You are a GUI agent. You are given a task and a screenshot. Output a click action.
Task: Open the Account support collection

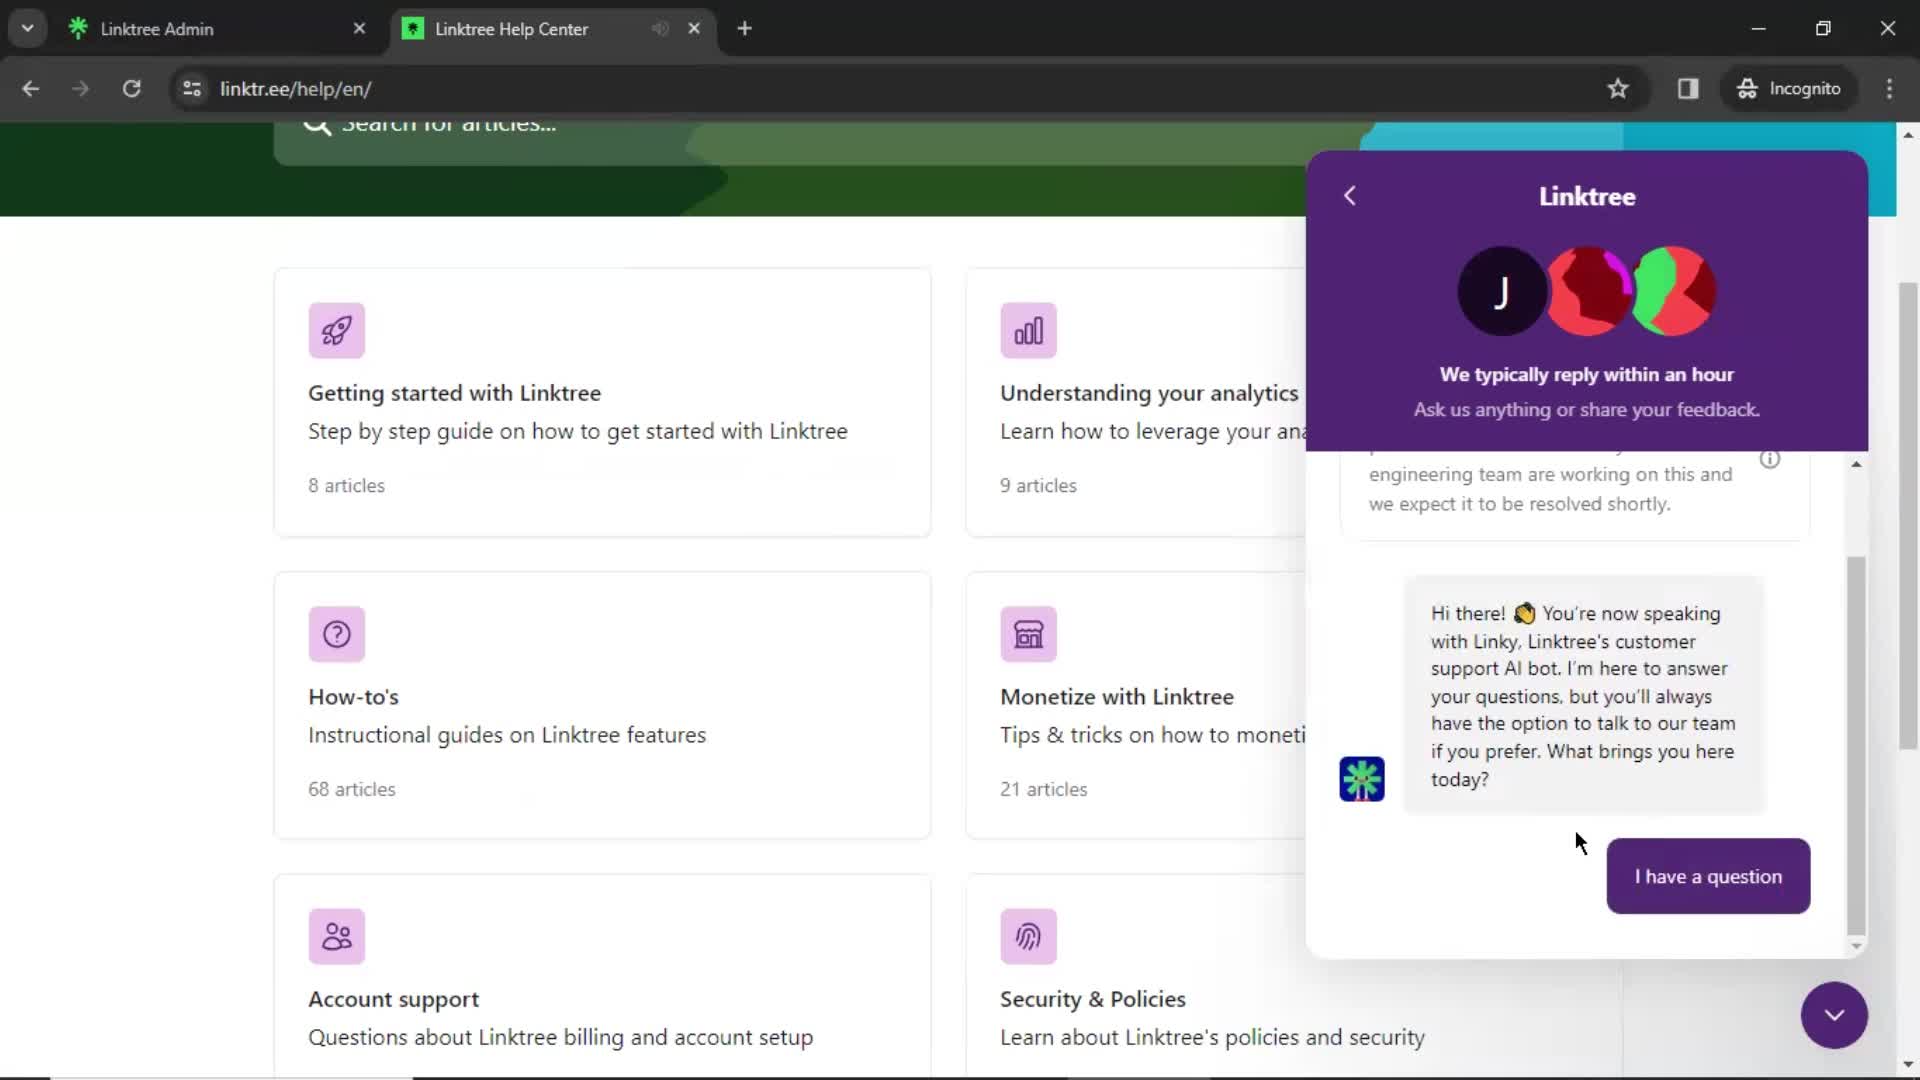coord(602,976)
